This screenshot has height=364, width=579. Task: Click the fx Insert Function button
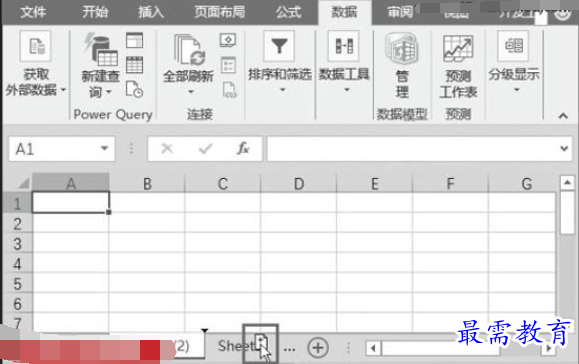point(243,149)
